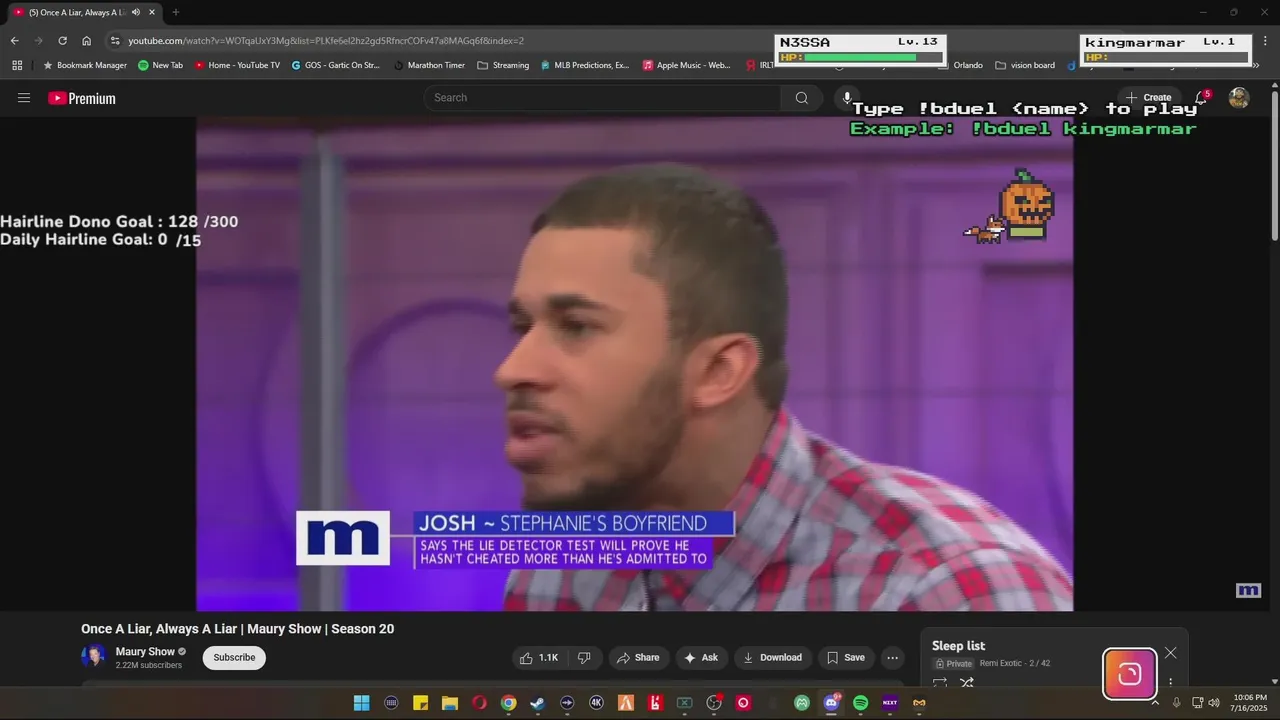
Task: Click the 'Remi Exotic - 2 / 42' text
Action: tap(1014, 663)
